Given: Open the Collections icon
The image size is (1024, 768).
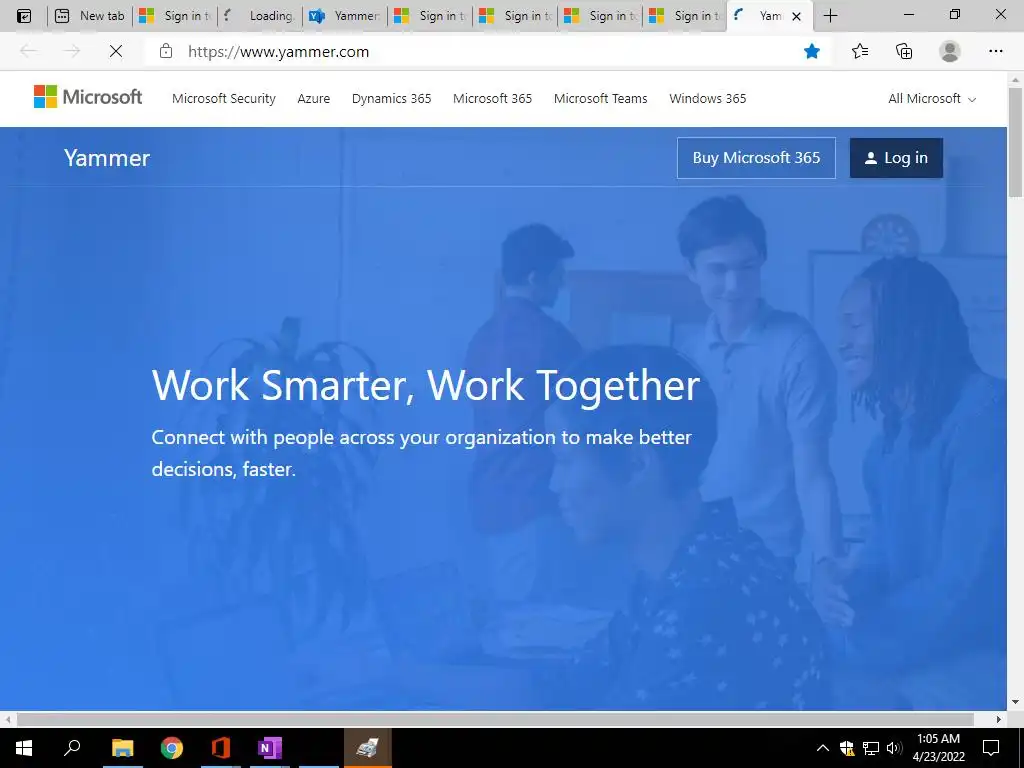Looking at the screenshot, I should (904, 51).
